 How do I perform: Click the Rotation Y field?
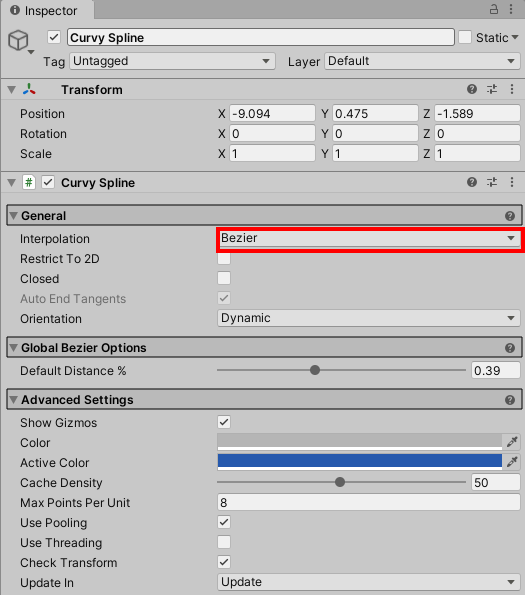375,134
